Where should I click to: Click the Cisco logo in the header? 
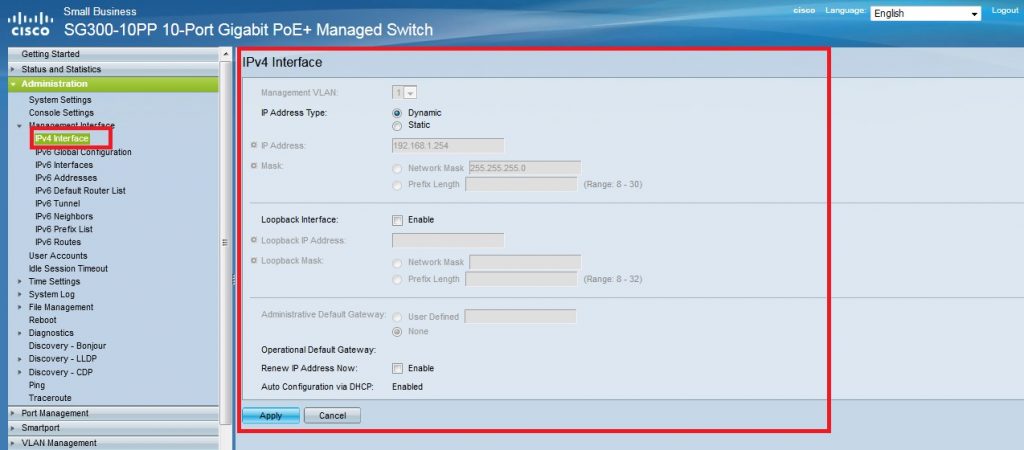coord(31,25)
